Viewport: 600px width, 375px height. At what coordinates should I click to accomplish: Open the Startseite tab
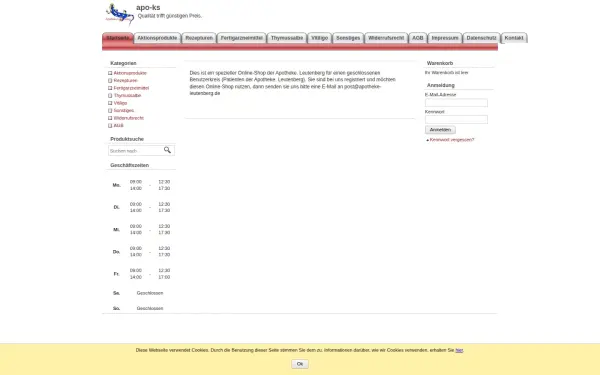point(118,38)
